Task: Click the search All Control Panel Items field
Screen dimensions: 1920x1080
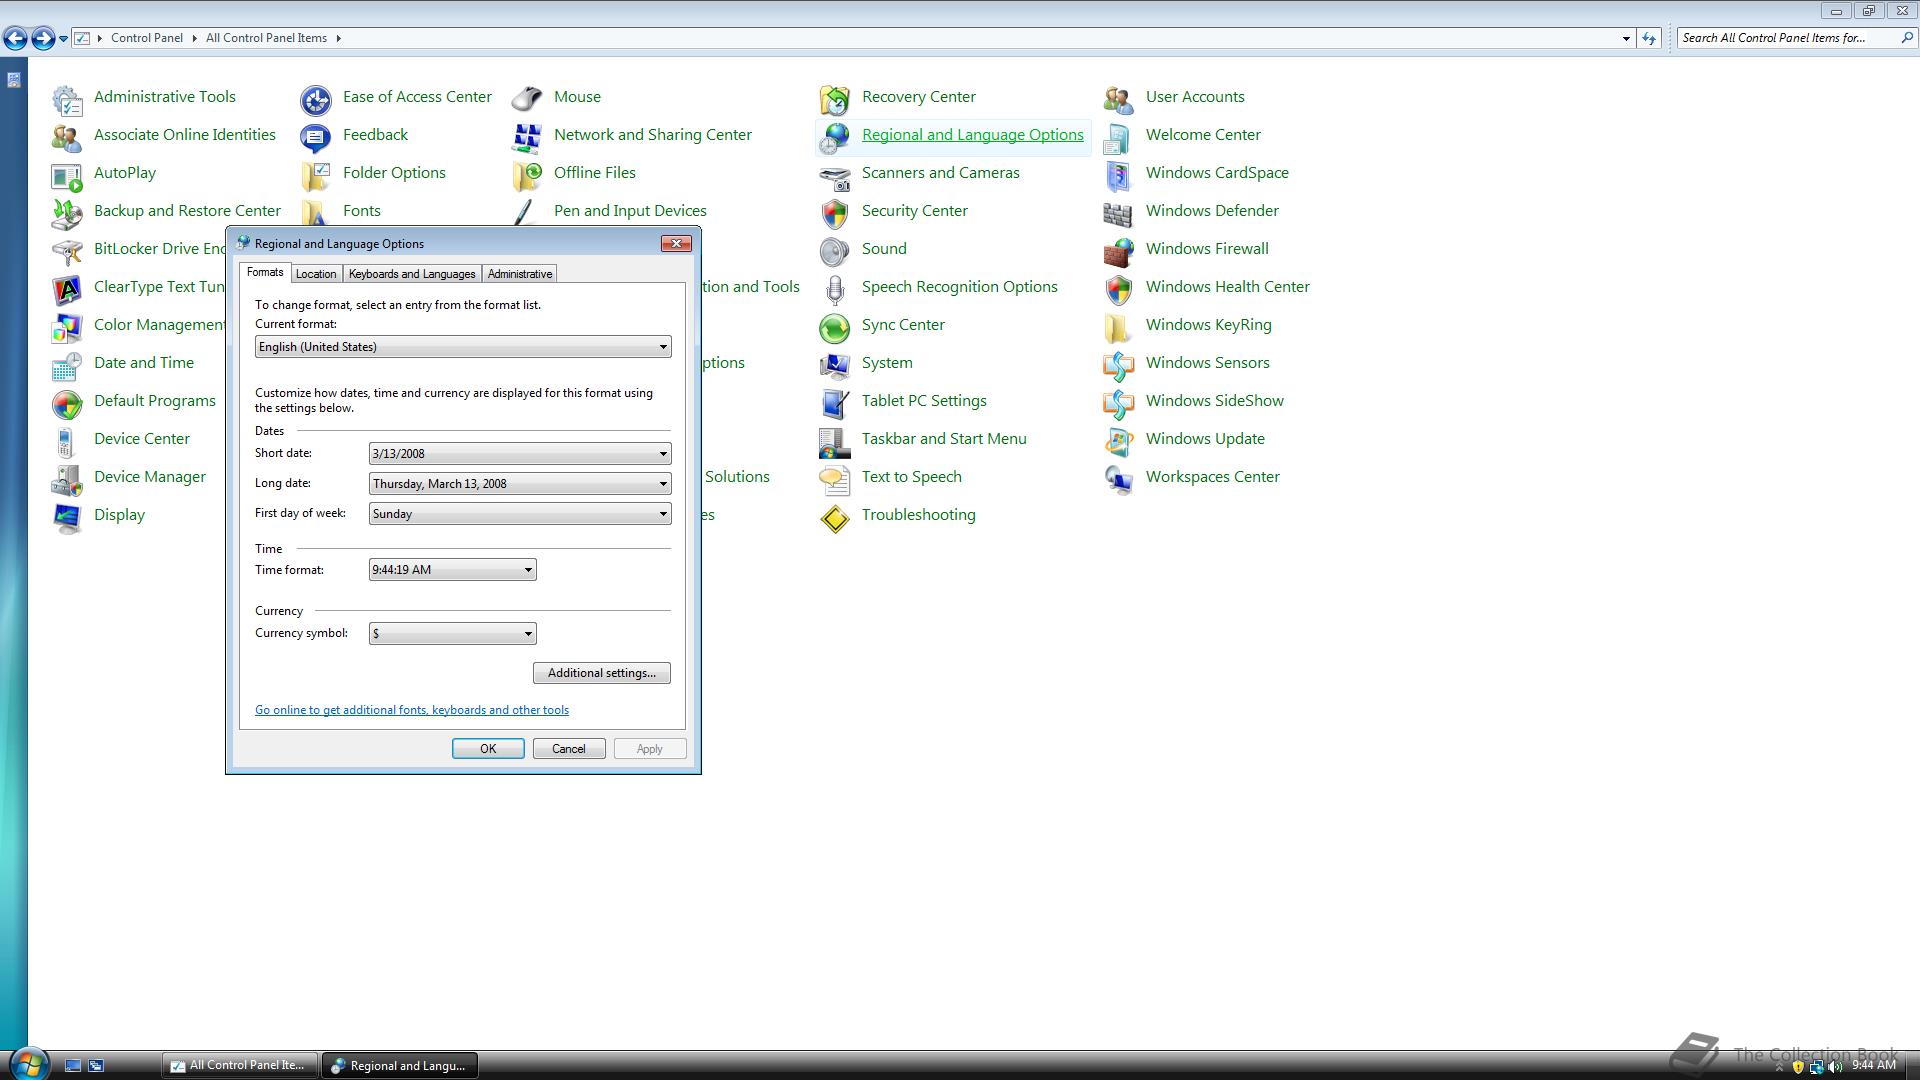Action: point(1785,38)
